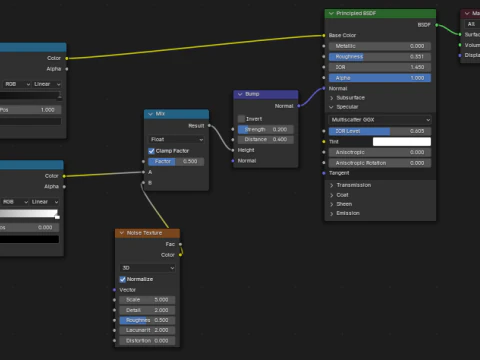Click the Color output socket on Noise Texture

click(x=180, y=255)
